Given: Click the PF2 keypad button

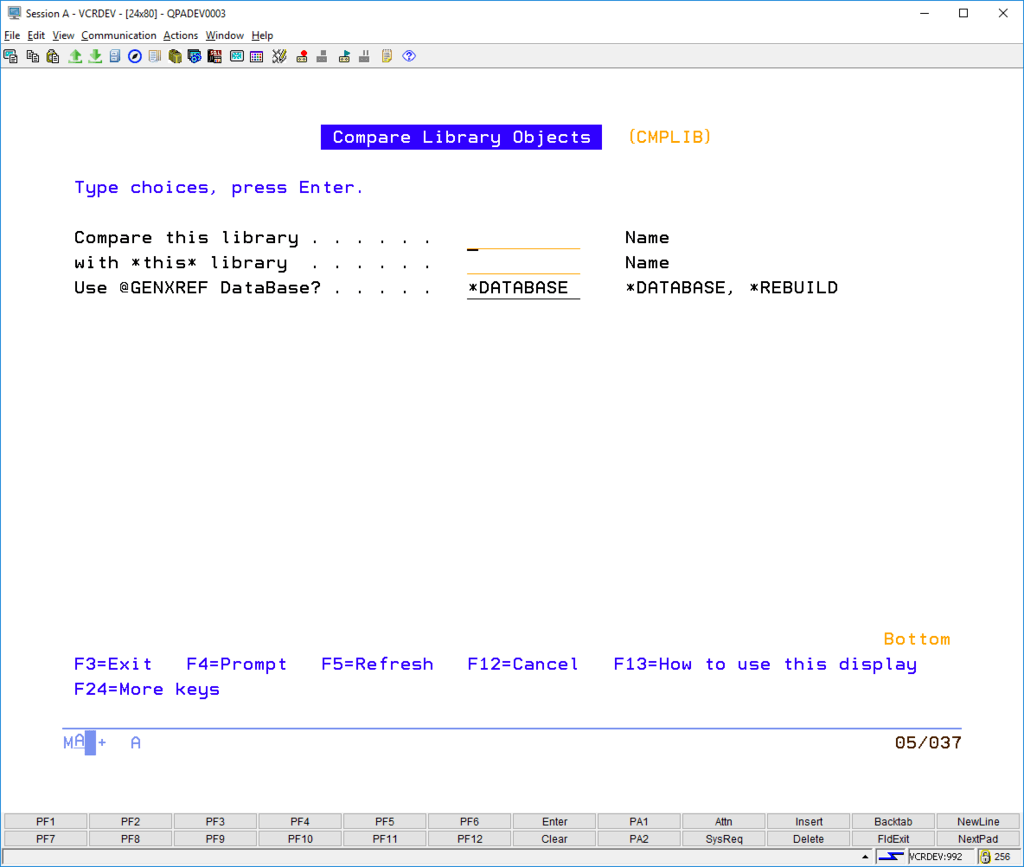Looking at the screenshot, I should (131, 821).
